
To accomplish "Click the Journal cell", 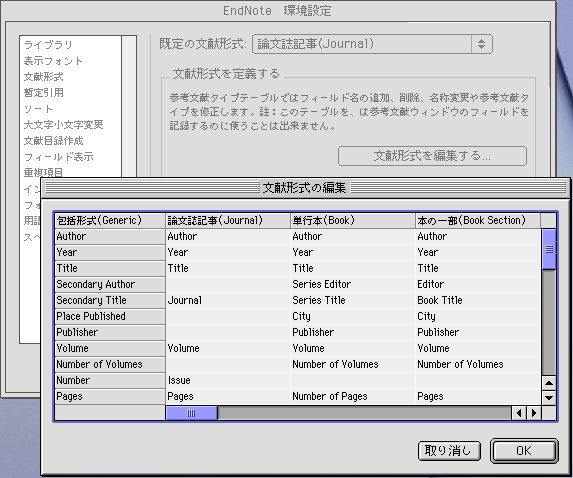I will [228, 300].
